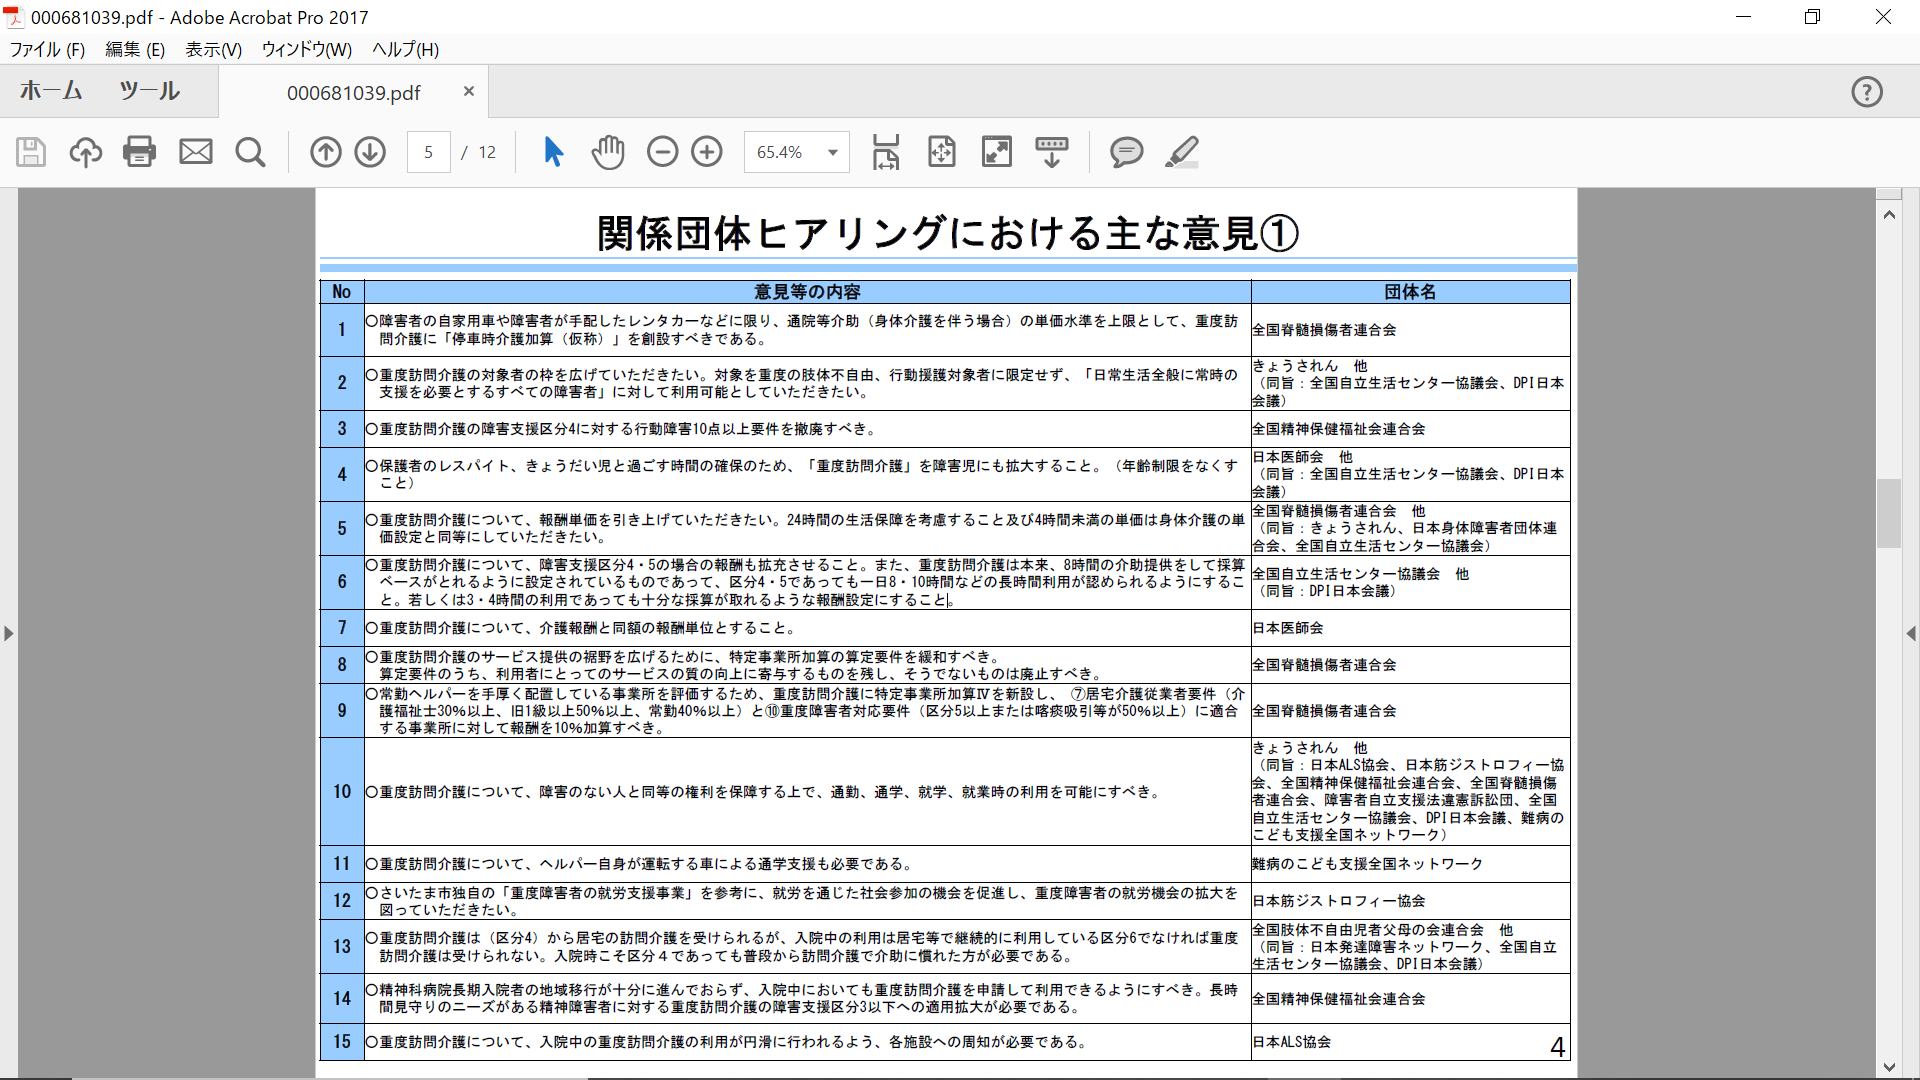Open the ウィンドウ(W) menu
Image resolution: width=1920 pixels, height=1080 pixels.
(307, 49)
